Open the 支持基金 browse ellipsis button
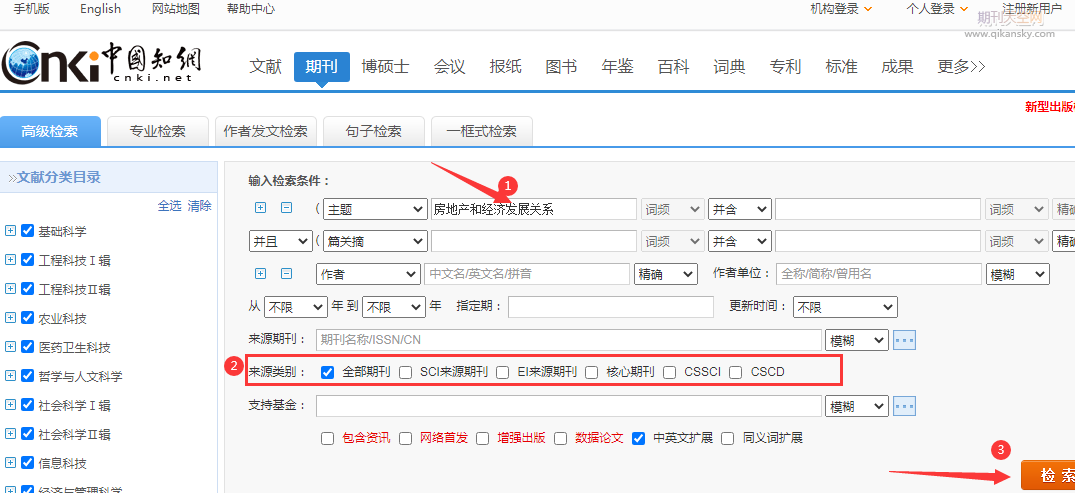This screenshot has height=493, width=1075. point(904,406)
